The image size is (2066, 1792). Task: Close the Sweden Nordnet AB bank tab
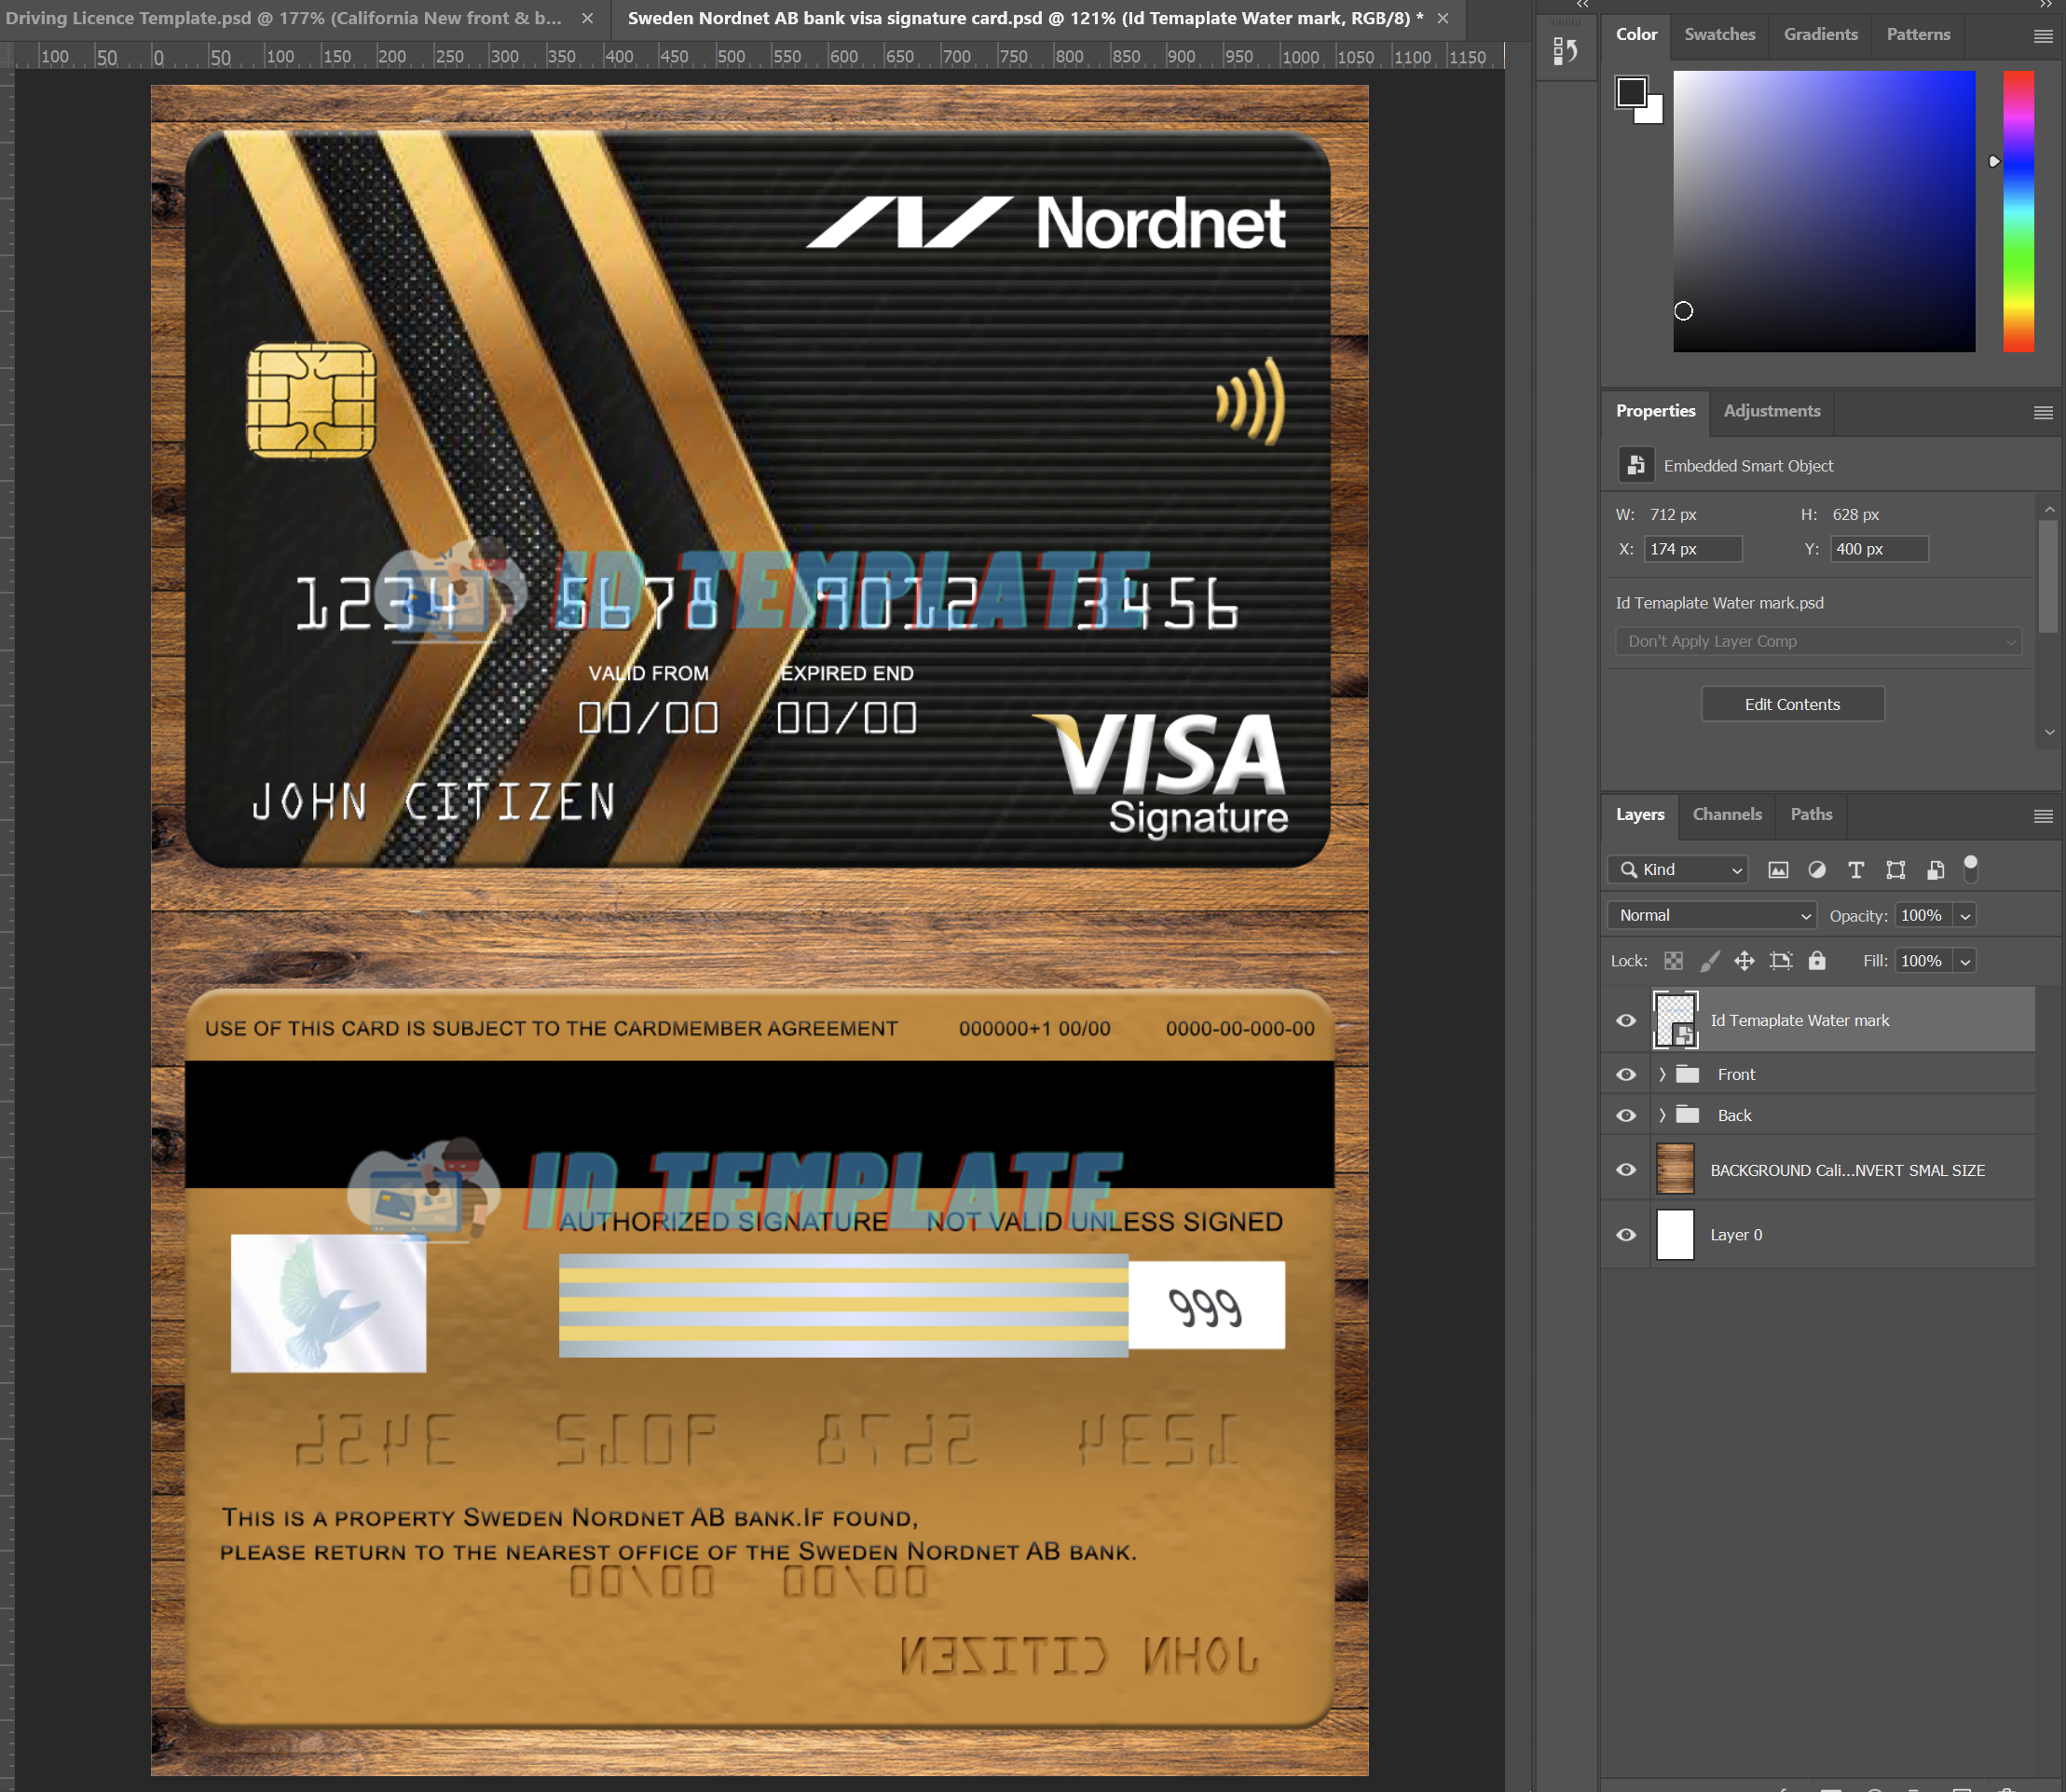tap(1443, 18)
